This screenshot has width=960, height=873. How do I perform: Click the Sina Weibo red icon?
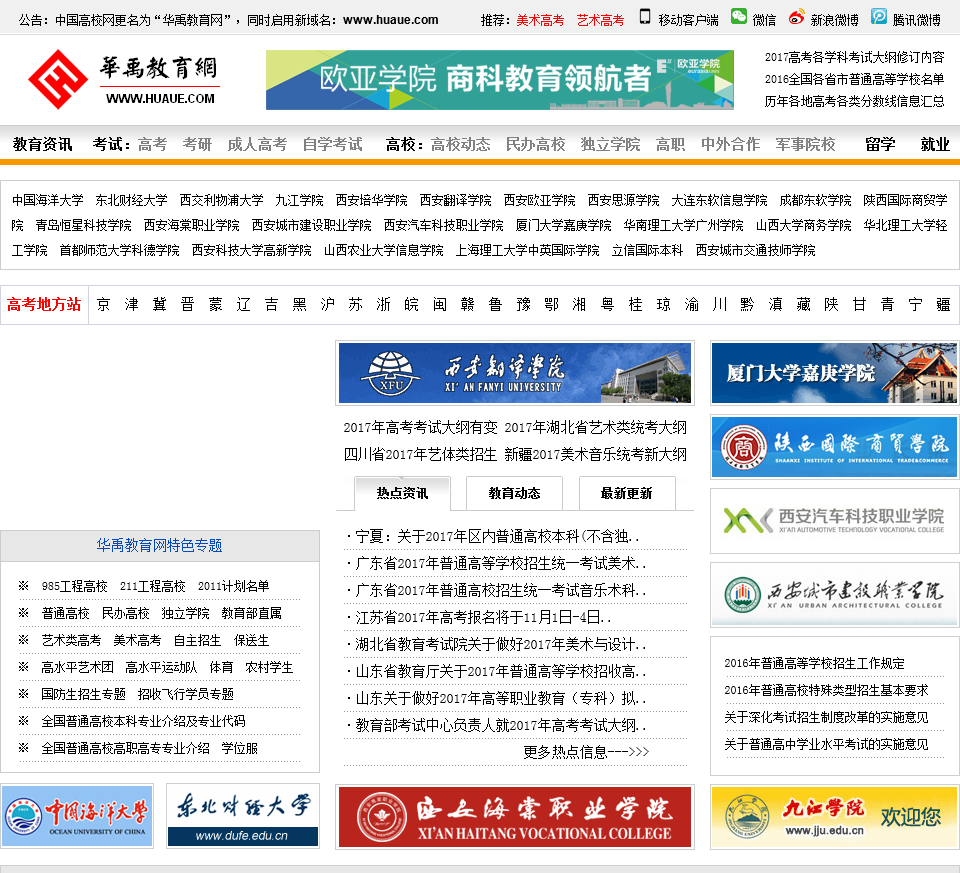click(797, 17)
